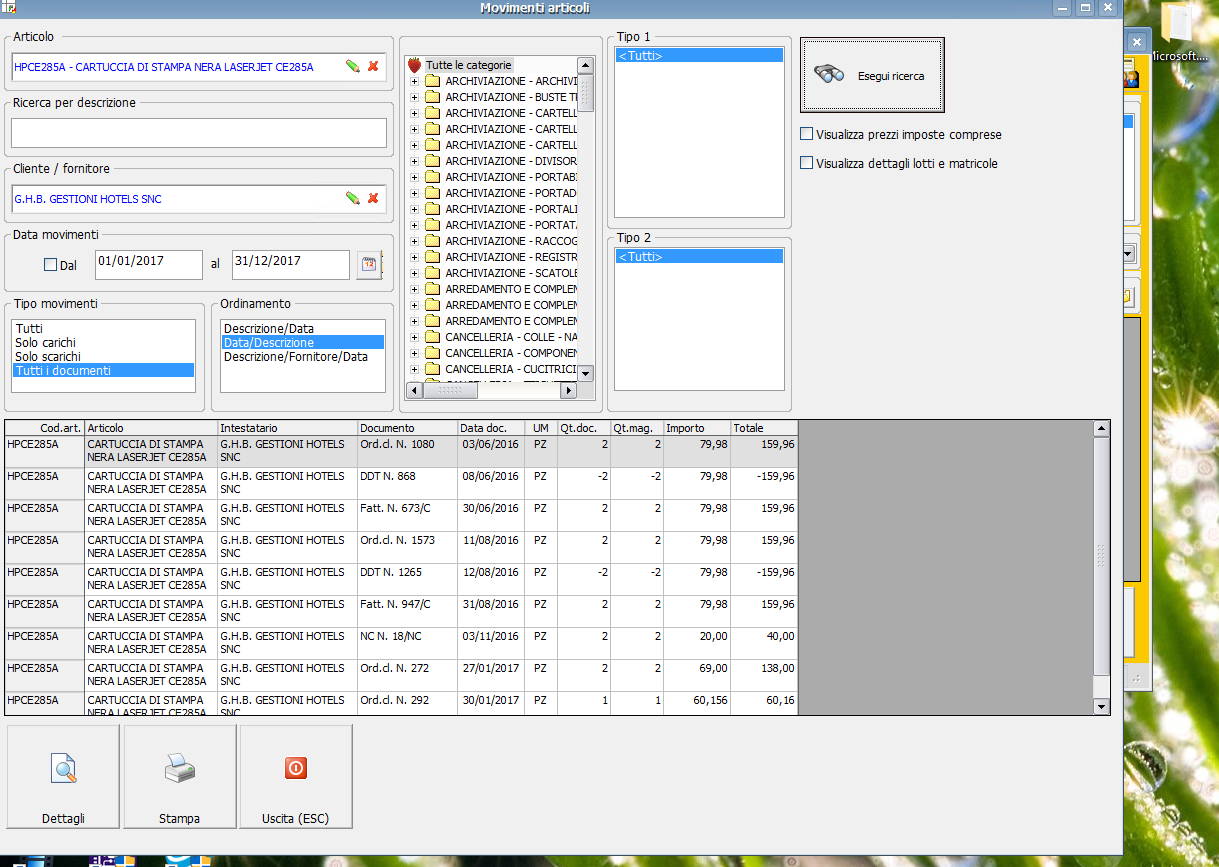Select Solo carichi movement type
Screen dimensions: 1219x867
103,342
